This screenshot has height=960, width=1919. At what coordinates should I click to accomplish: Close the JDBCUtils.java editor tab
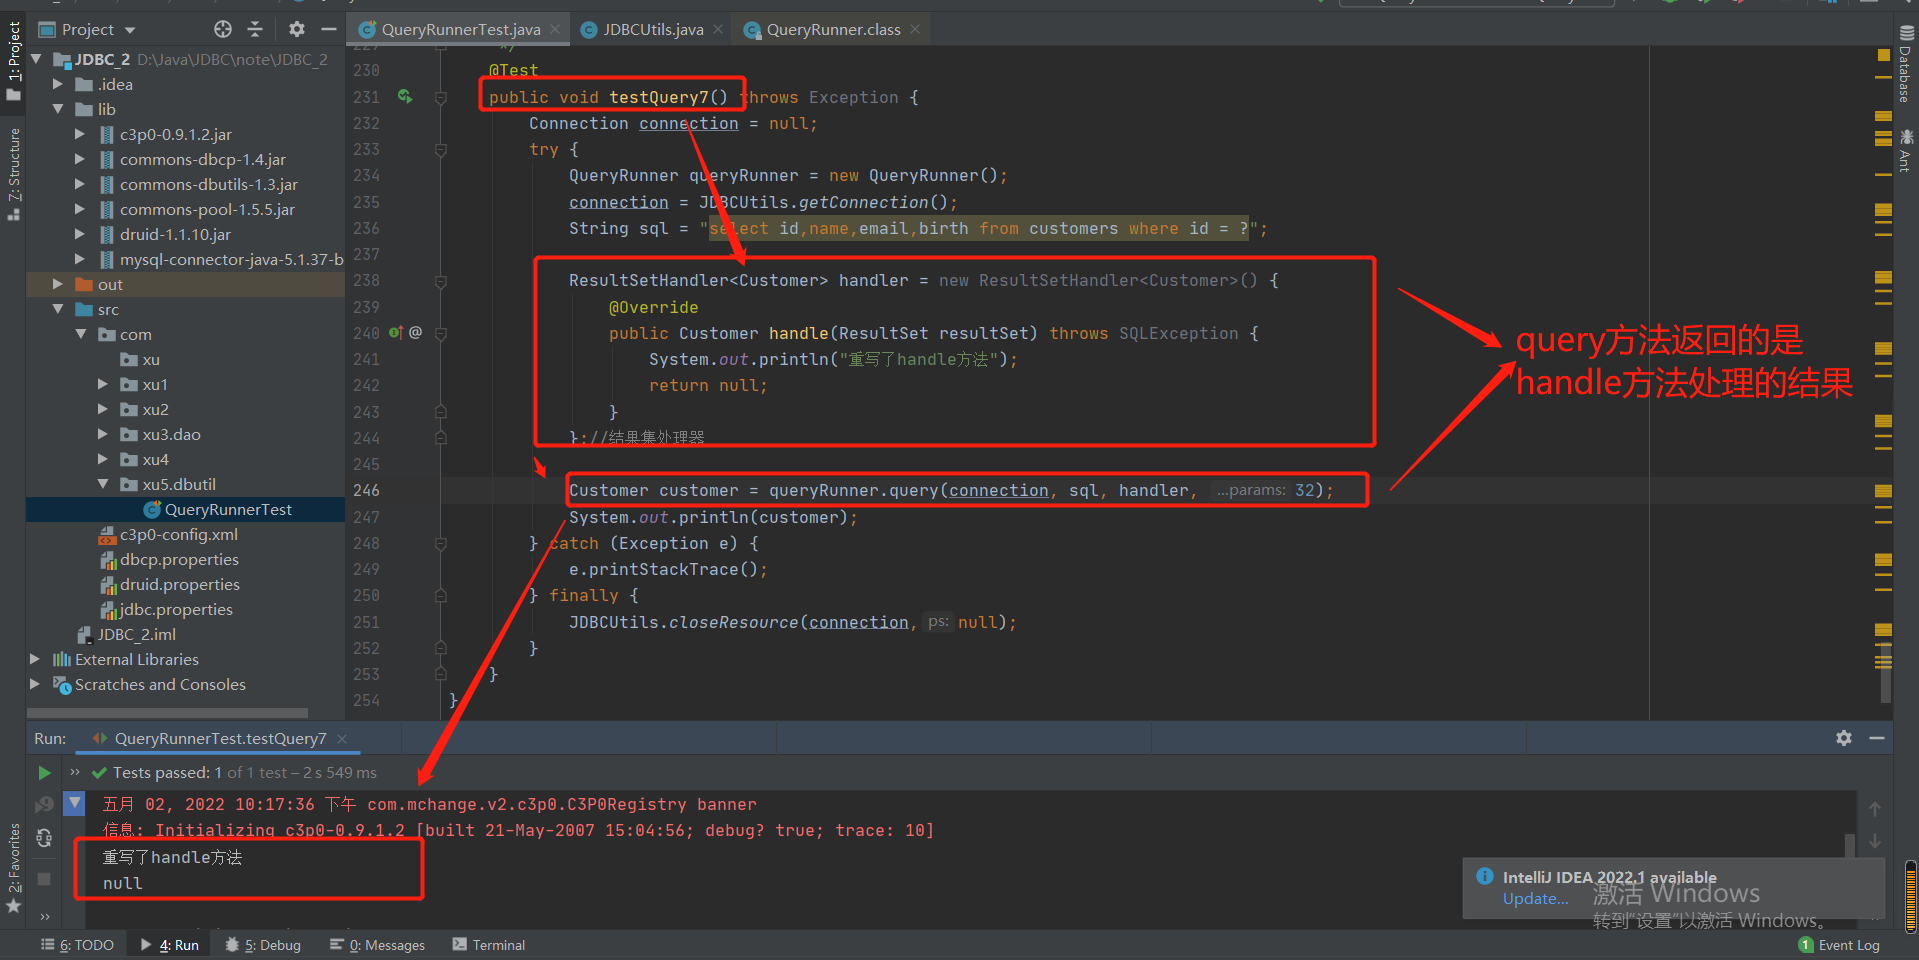(718, 29)
